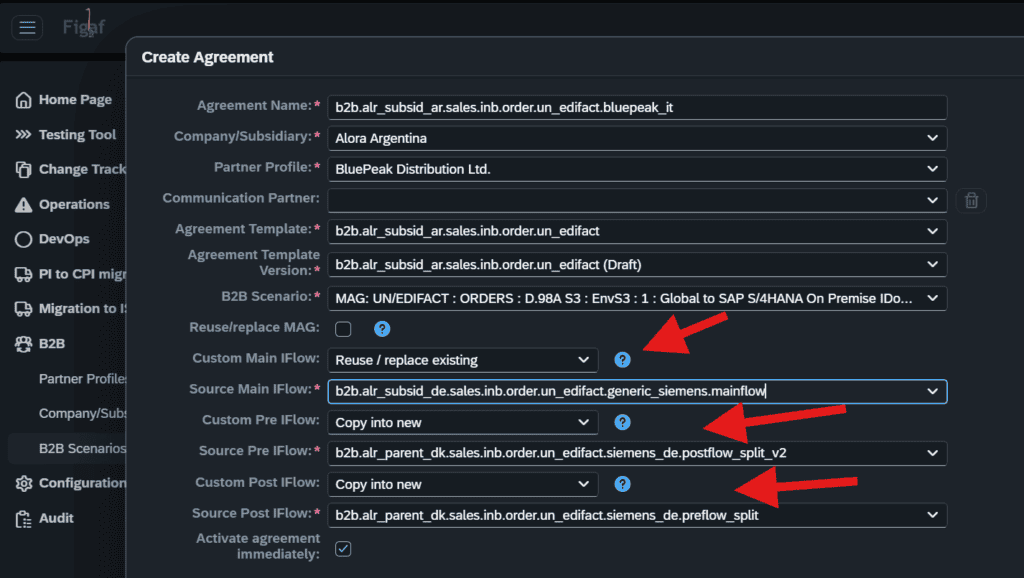Open help for Custom Post IFlow
Screen dimensions: 1024x578
tap(622, 484)
